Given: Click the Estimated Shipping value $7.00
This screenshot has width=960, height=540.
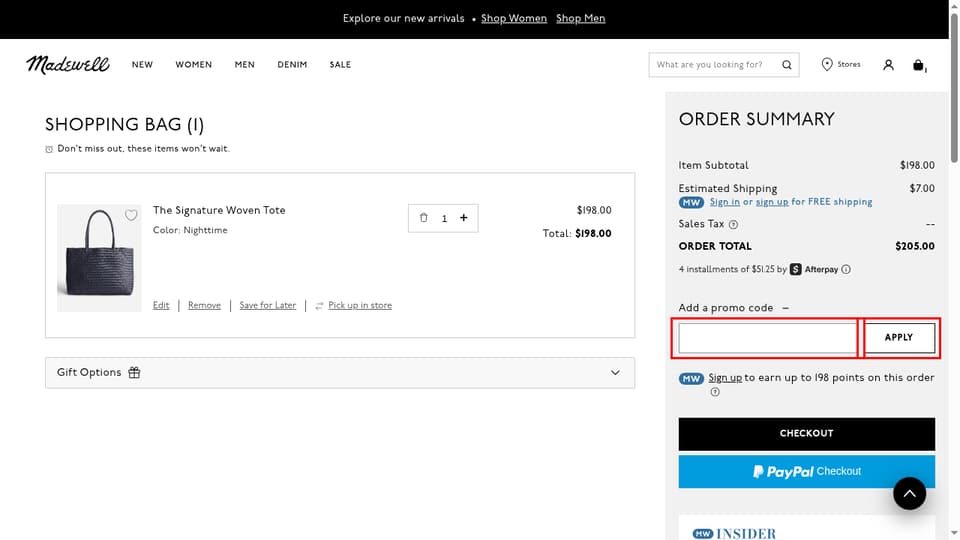Looking at the screenshot, I should 922,189.
